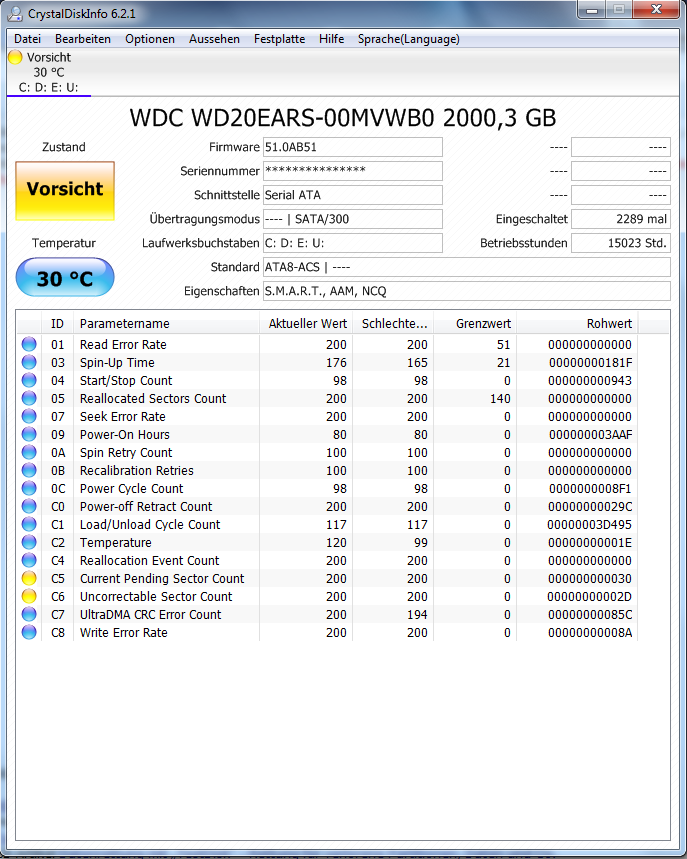Viewport: 687px width, 859px height.
Task: Click the Firmware field 51.0AB51
Action: pos(353,147)
